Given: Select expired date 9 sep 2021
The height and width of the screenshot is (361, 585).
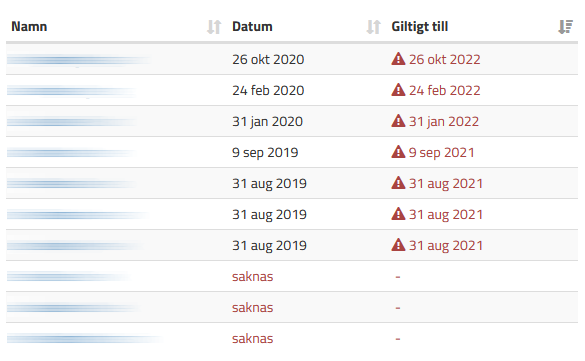Looking at the screenshot, I should (441, 153).
